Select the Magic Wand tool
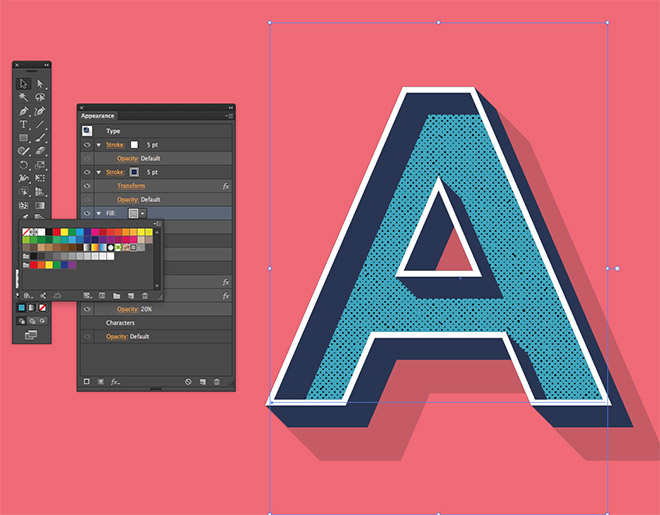 24,97
